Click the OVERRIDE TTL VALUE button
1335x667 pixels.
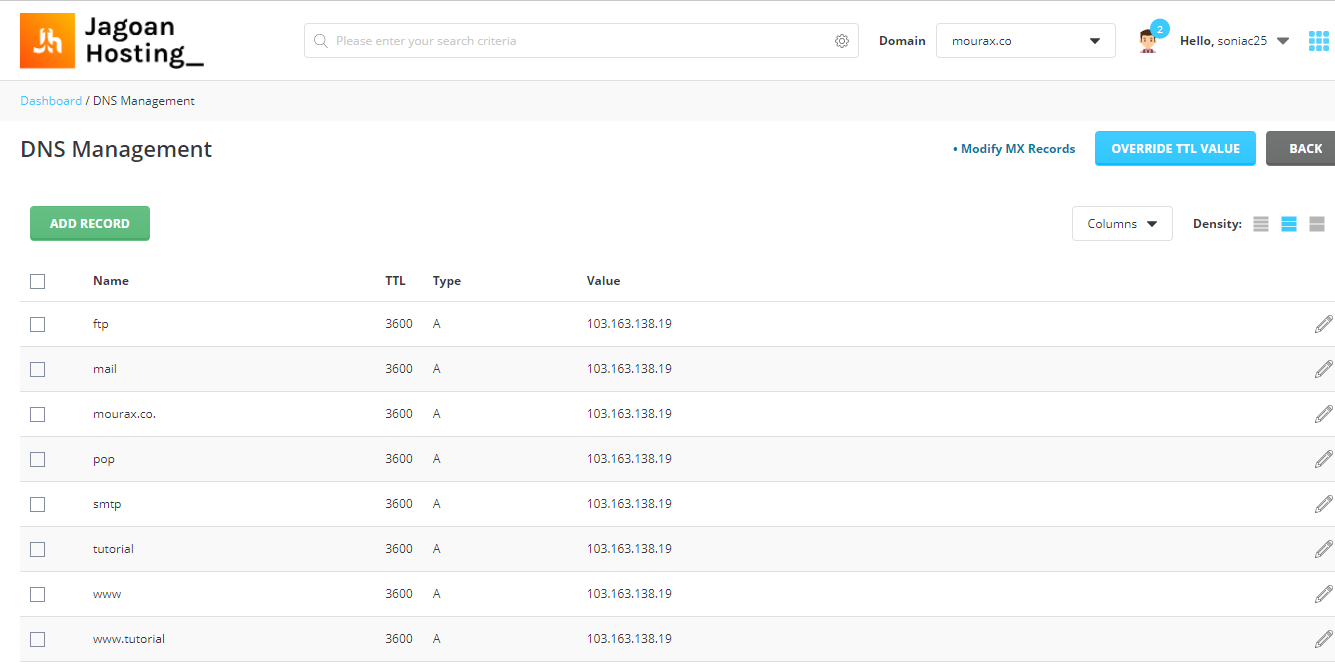click(1175, 148)
